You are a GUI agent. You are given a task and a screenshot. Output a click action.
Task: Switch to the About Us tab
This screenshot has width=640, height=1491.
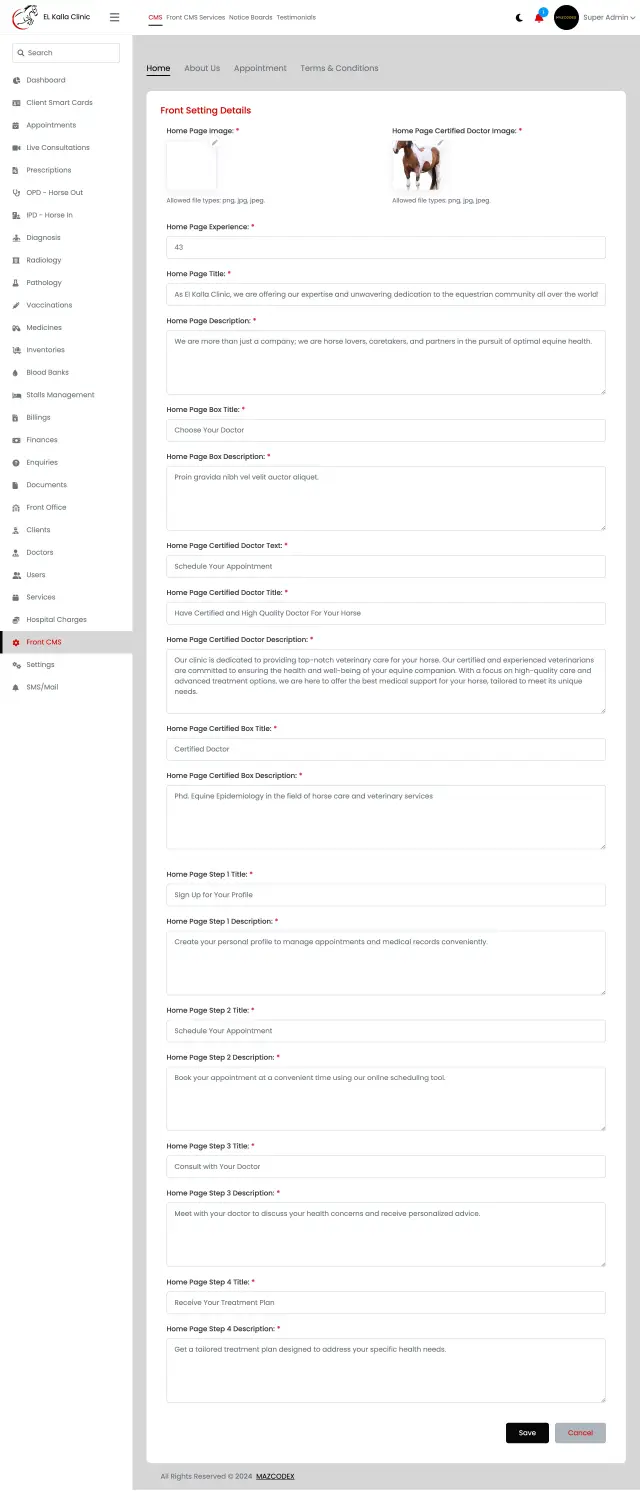(202, 68)
